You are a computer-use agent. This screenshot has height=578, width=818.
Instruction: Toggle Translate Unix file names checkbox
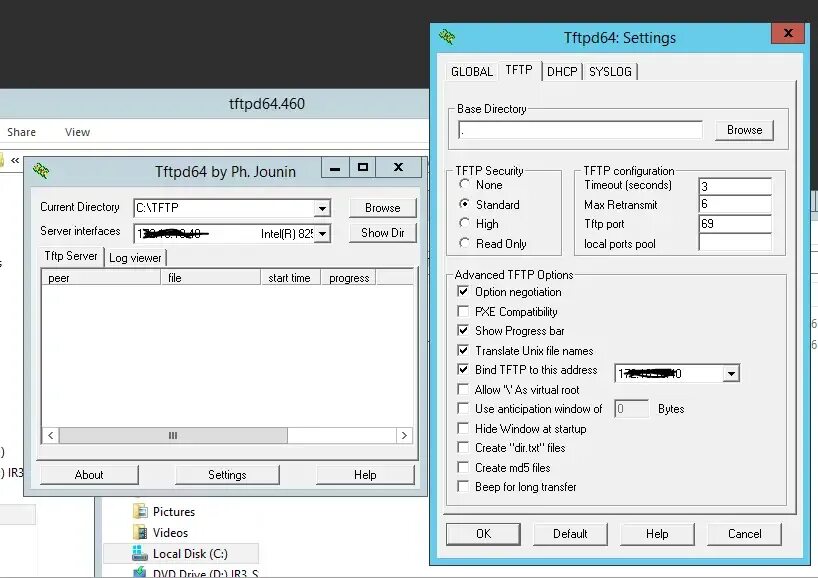coord(463,350)
